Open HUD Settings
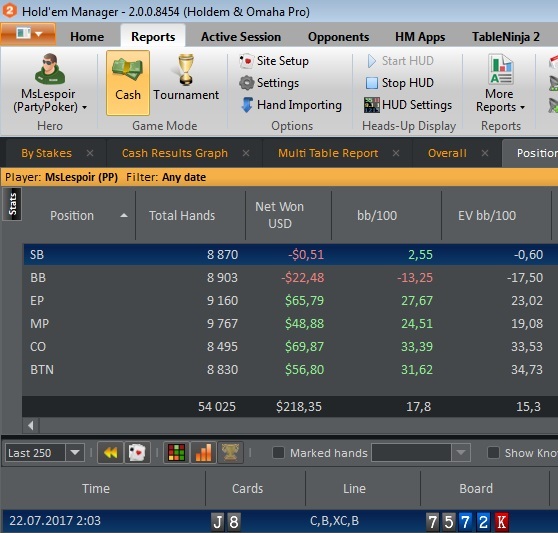558x533 pixels. pyautogui.click(x=408, y=105)
